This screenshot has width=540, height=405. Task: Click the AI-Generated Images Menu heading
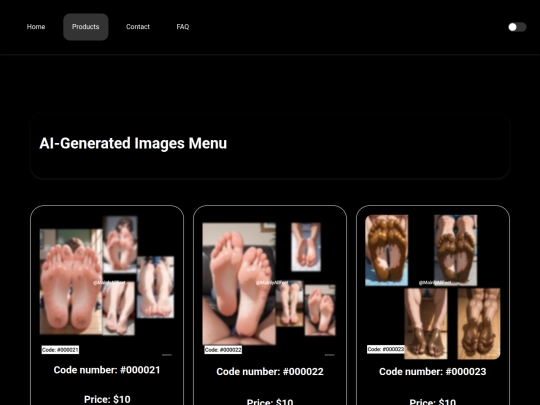click(133, 143)
